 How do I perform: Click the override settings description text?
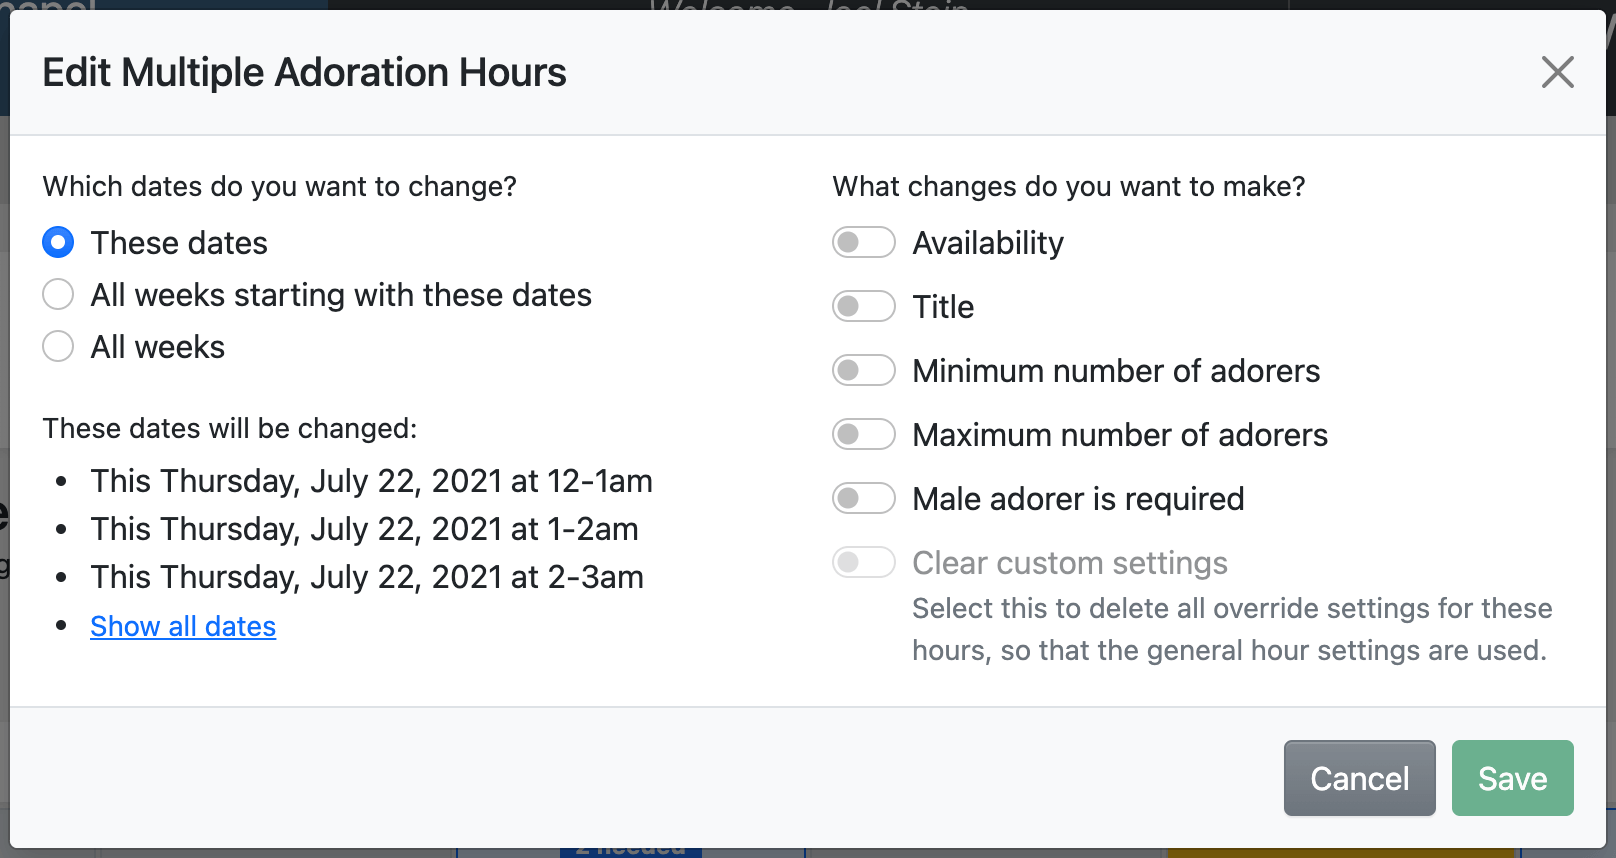[x=1231, y=629]
